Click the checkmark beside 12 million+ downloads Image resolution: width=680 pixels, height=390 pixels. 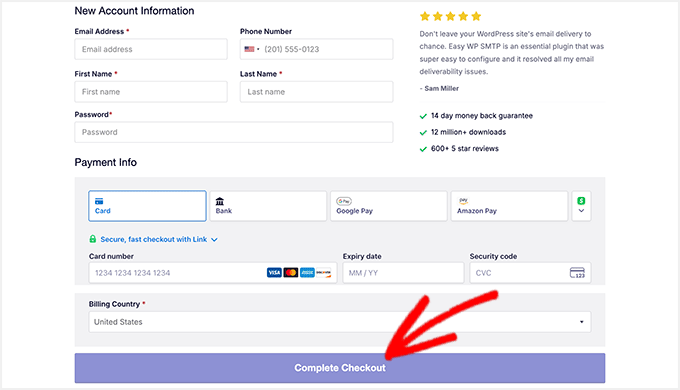[x=423, y=133]
